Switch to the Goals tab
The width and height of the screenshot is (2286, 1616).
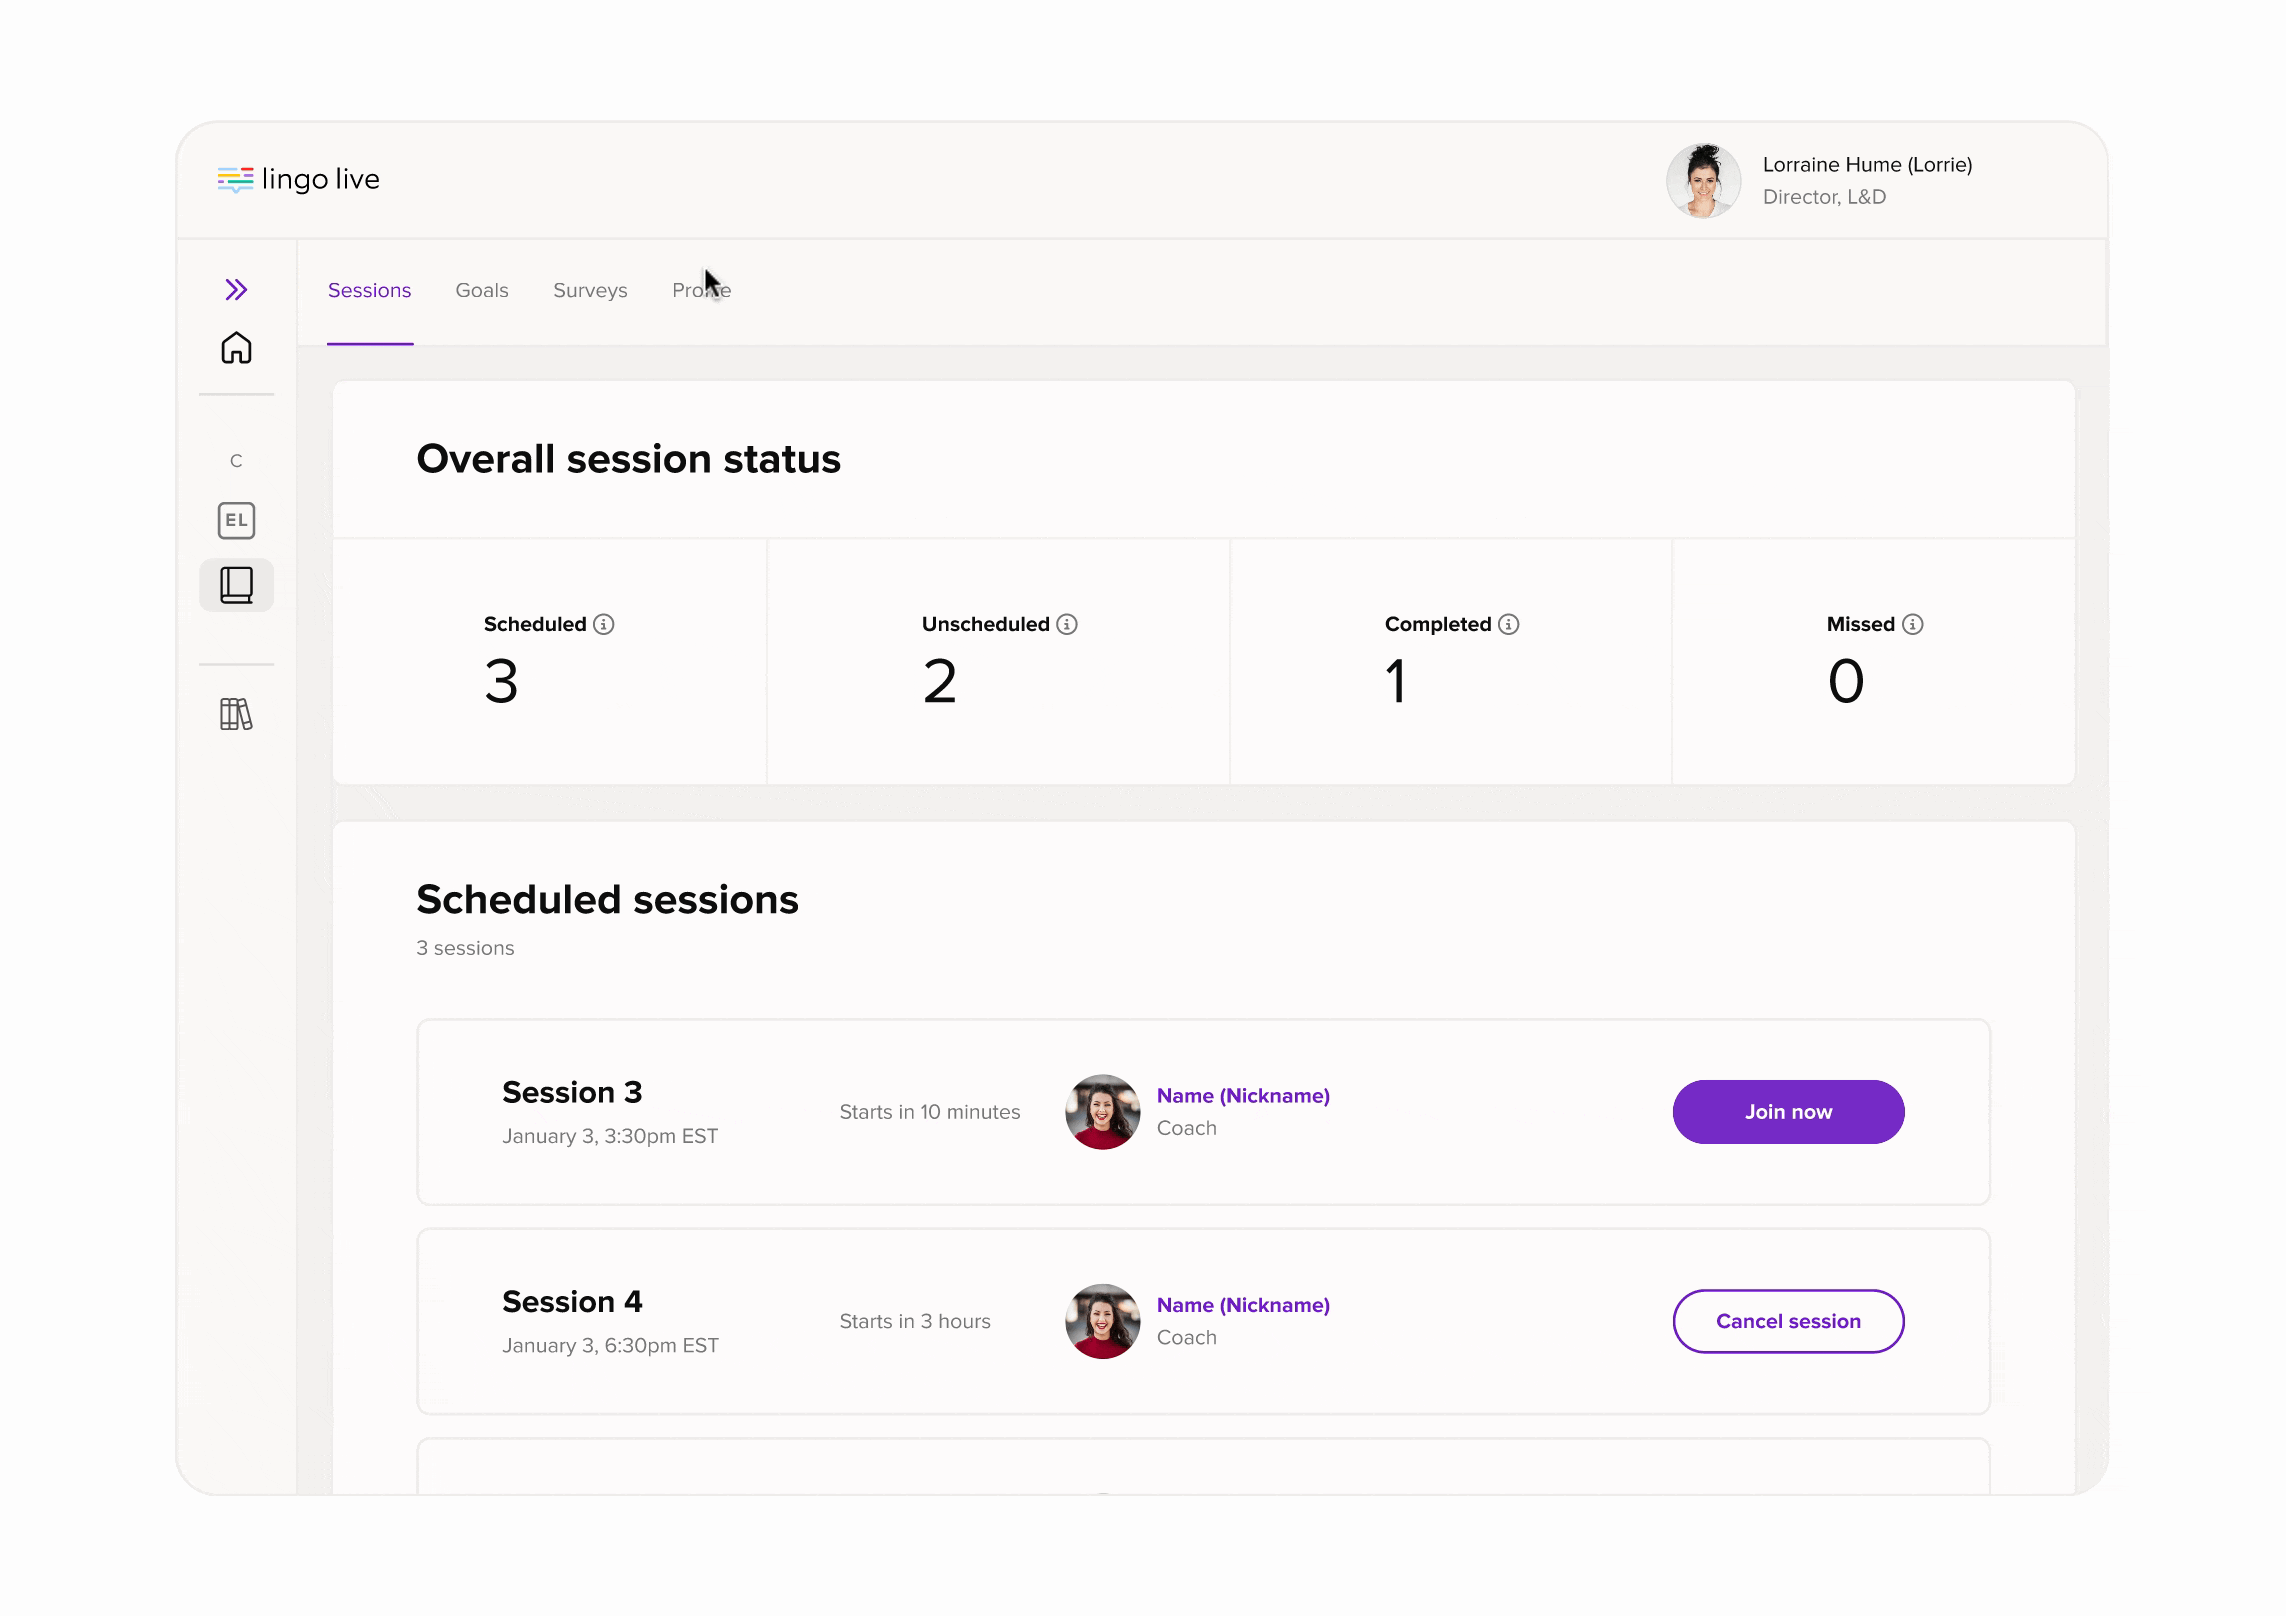pyautogui.click(x=482, y=290)
